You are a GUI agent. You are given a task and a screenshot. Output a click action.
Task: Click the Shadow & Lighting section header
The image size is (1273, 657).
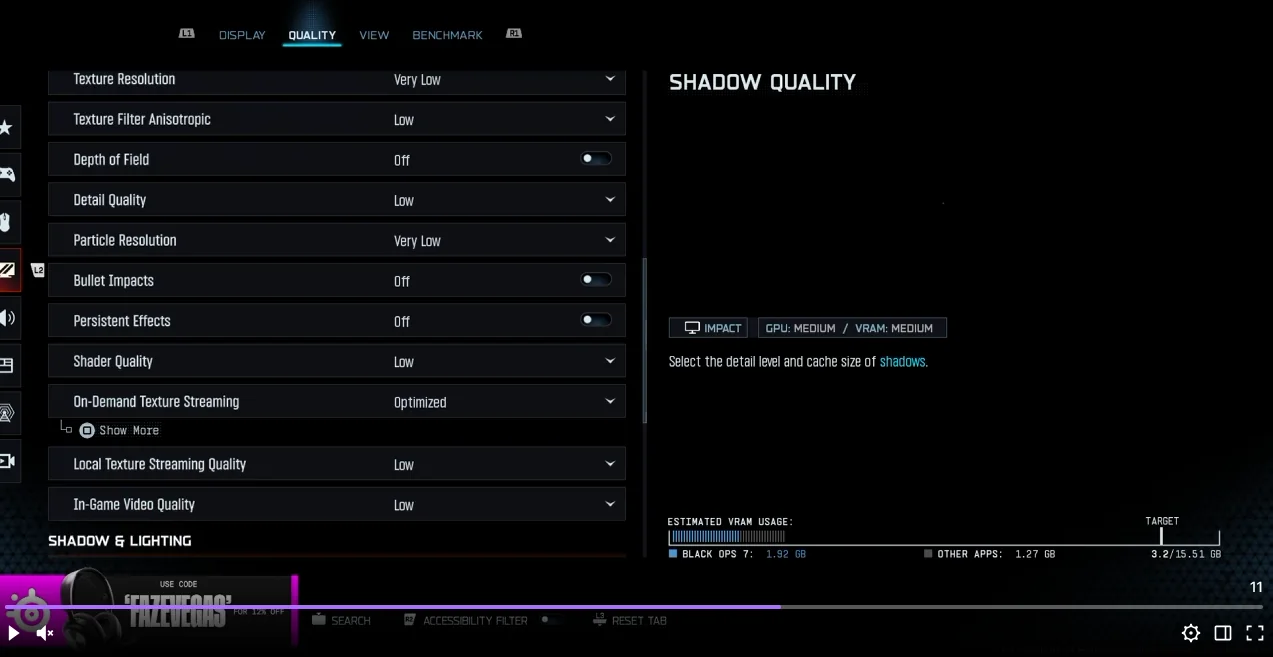pyautogui.click(x=120, y=541)
